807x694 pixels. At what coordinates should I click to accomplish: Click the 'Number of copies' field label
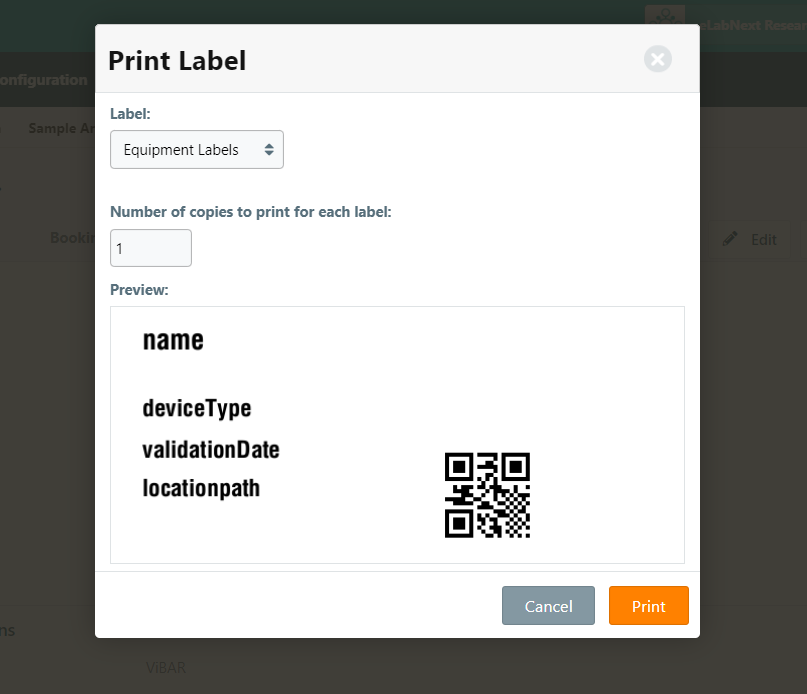click(x=251, y=212)
